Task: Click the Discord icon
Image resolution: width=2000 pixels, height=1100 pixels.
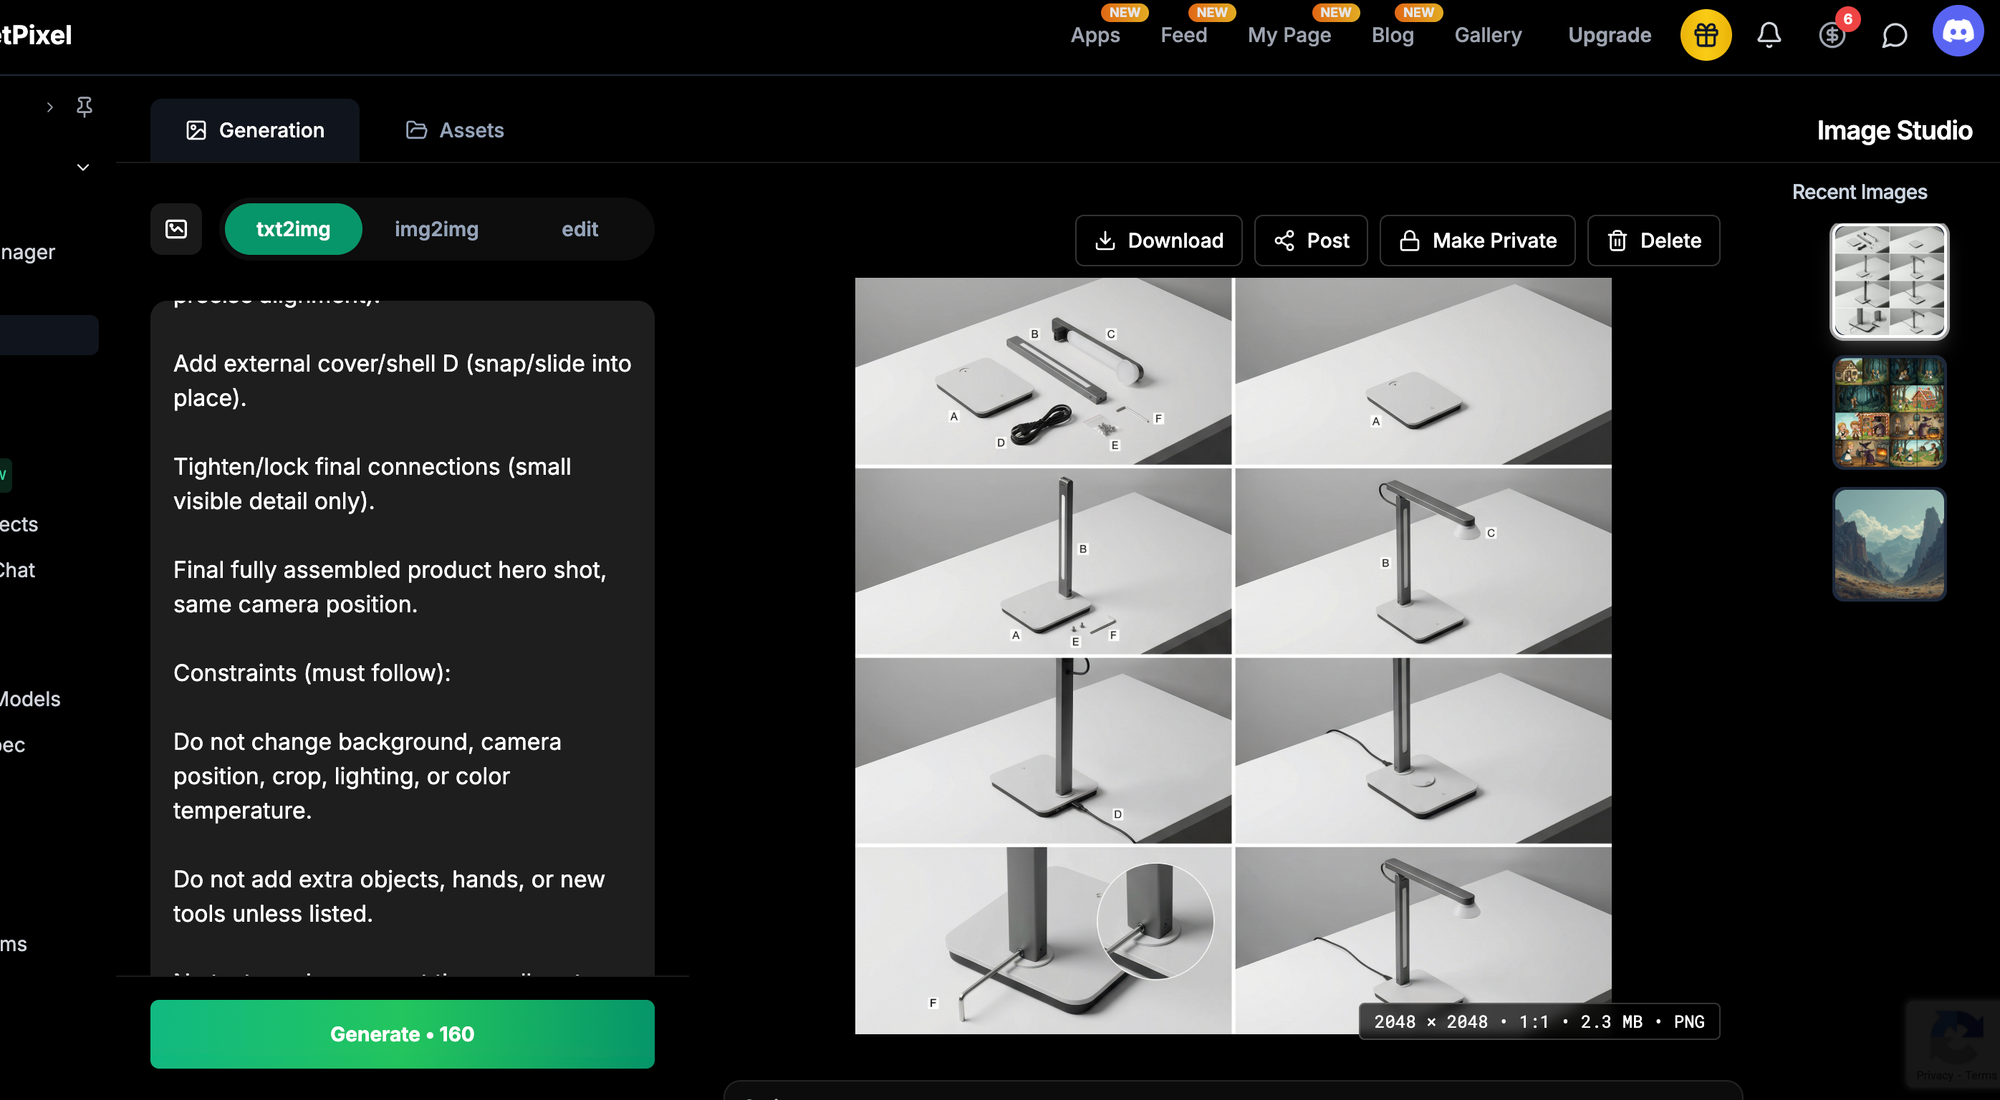Action: pos(1957,31)
